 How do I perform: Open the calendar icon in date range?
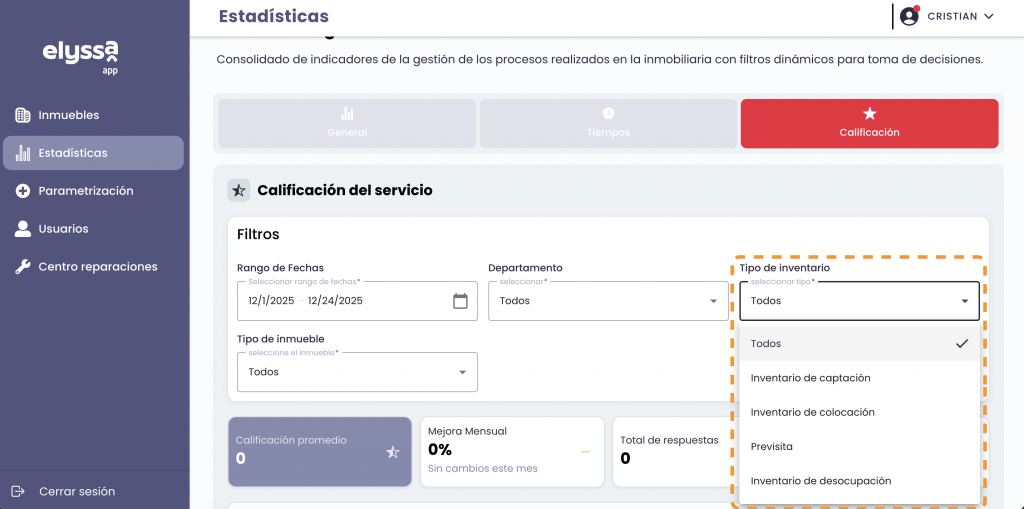tap(460, 301)
